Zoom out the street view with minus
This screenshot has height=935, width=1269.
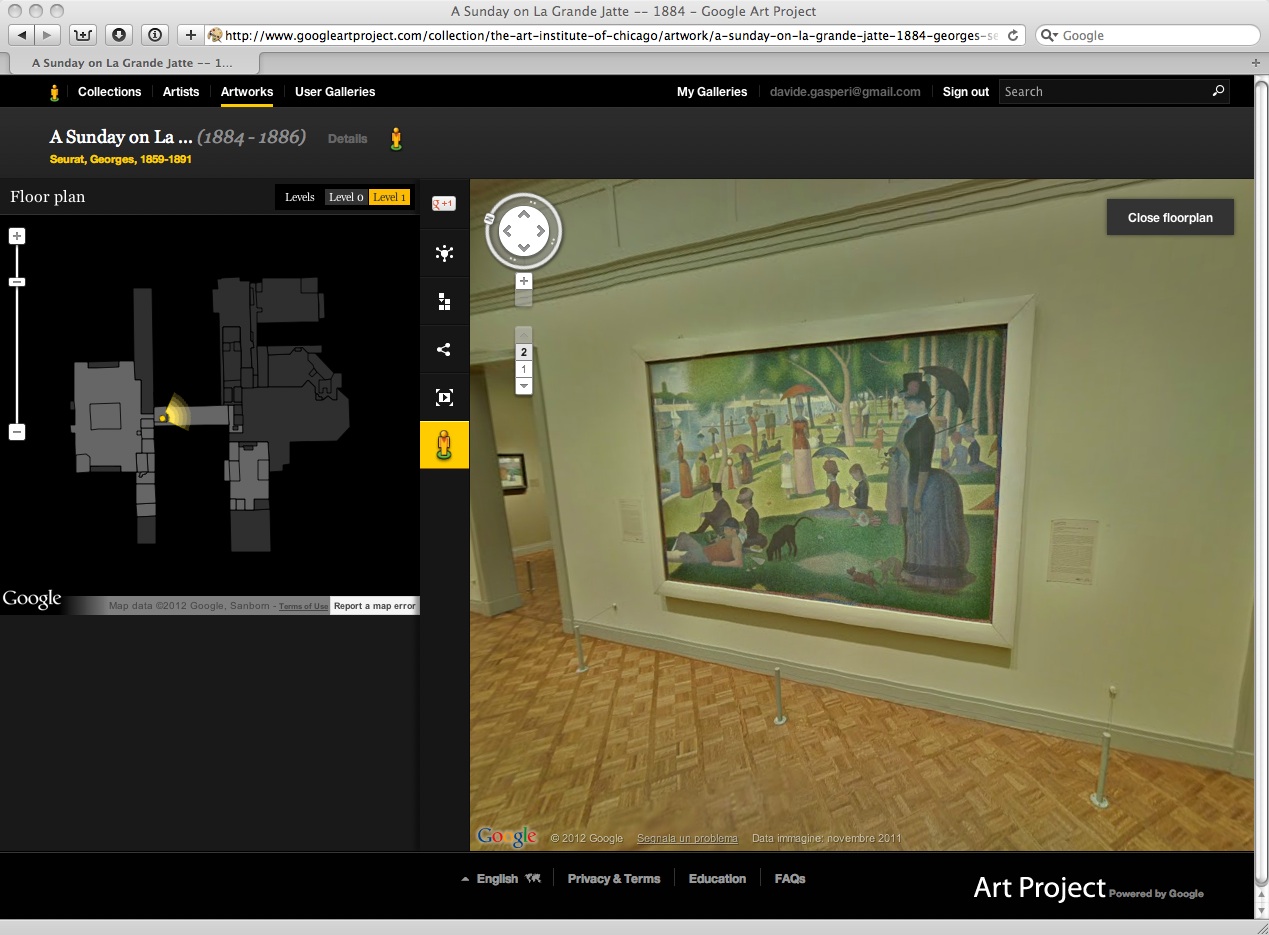pyautogui.click(x=523, y=298)
